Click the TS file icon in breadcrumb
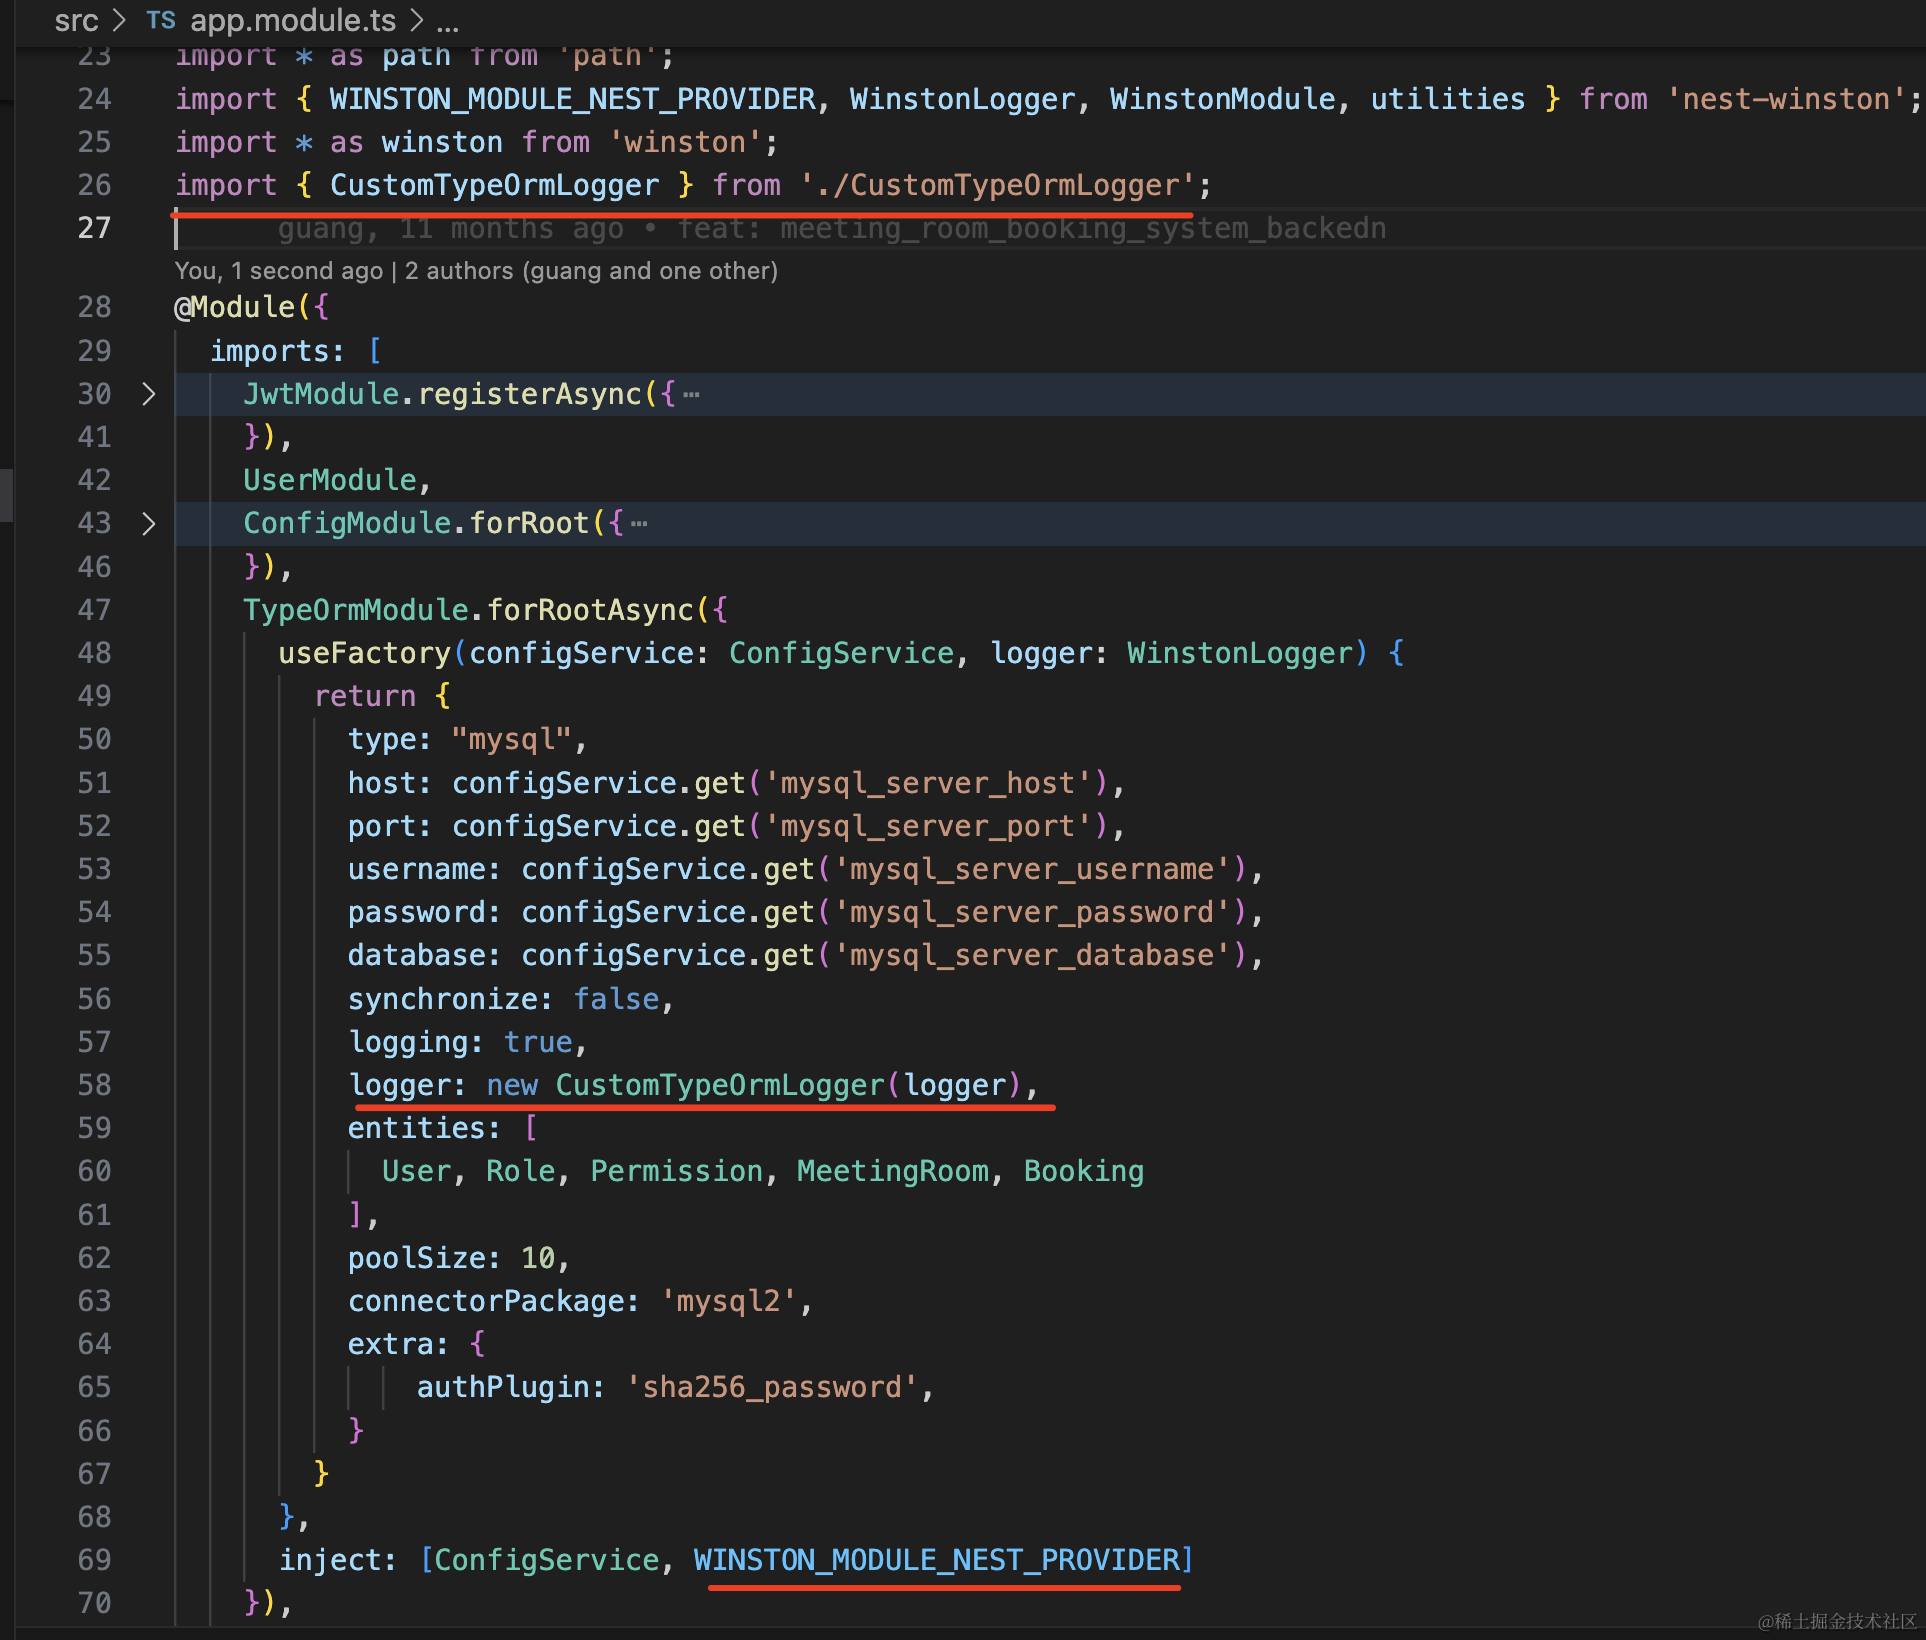The height and width of the screenshot is (1640, 1926). click(160, 20)
